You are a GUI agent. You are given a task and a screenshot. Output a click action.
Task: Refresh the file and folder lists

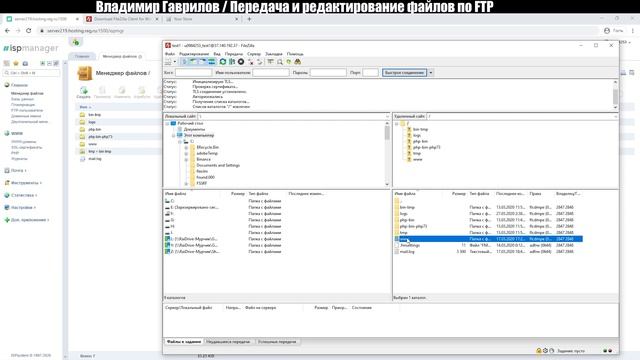[223, 62]
